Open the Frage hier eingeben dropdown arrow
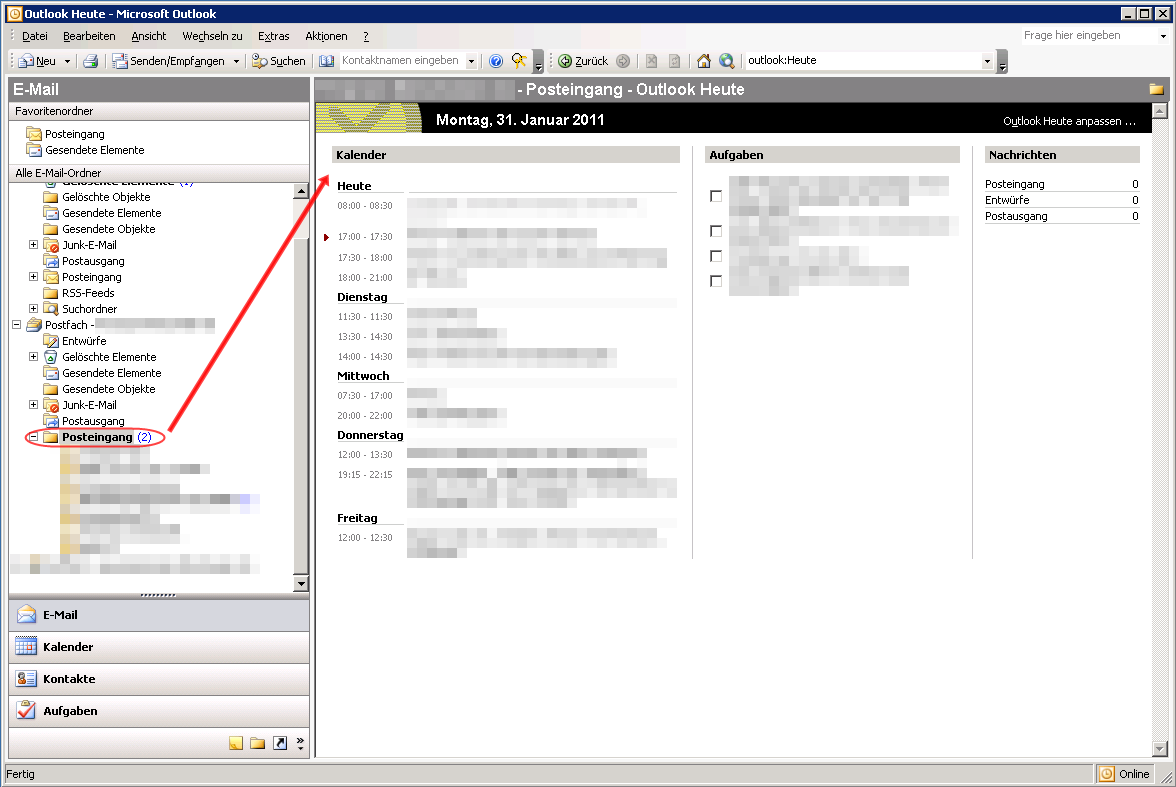 point(1163,36)
